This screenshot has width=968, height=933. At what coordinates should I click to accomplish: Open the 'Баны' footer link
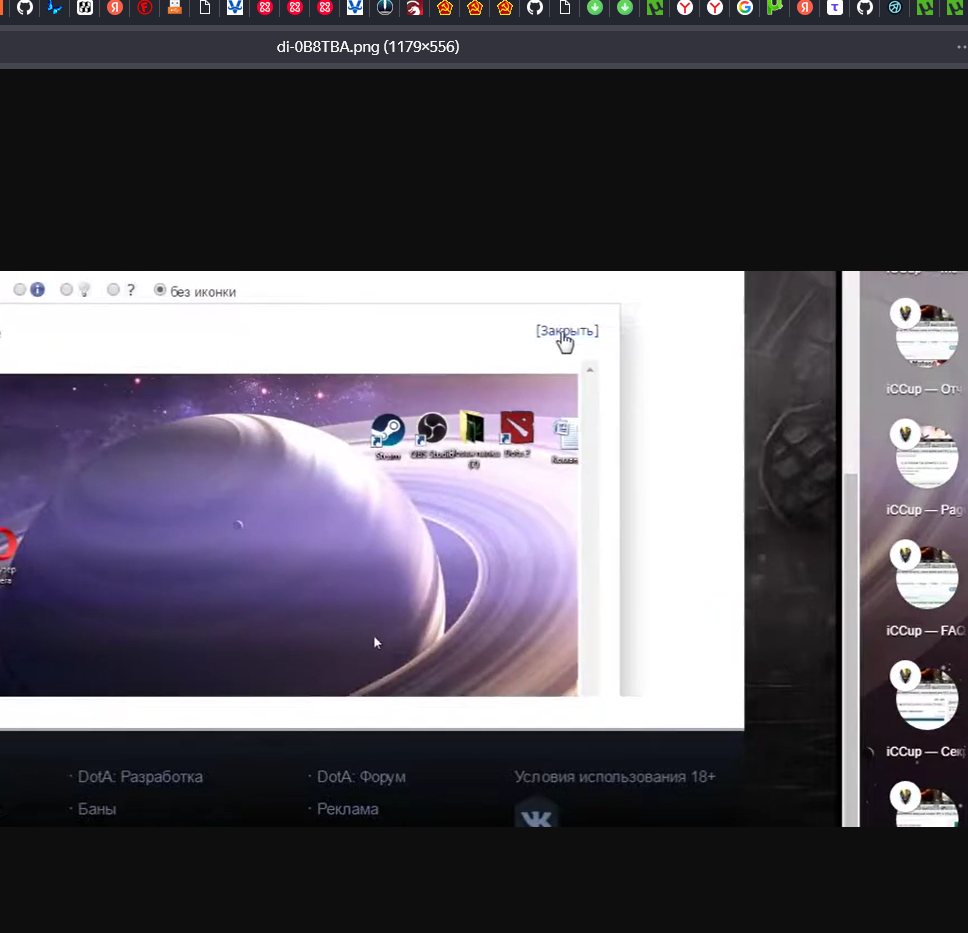[97, 809]
